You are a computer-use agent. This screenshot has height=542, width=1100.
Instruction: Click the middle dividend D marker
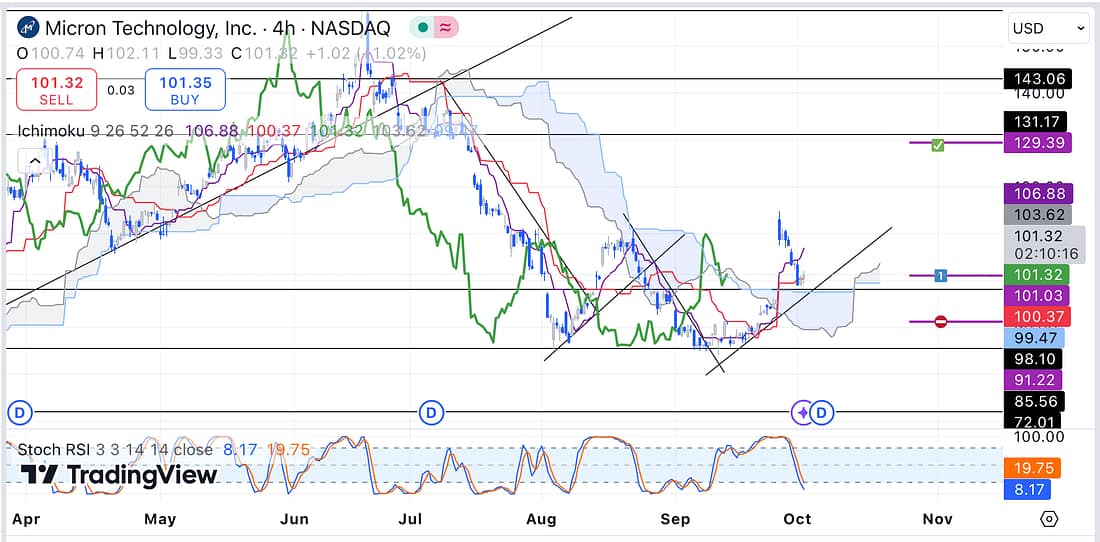click(431, 412)
